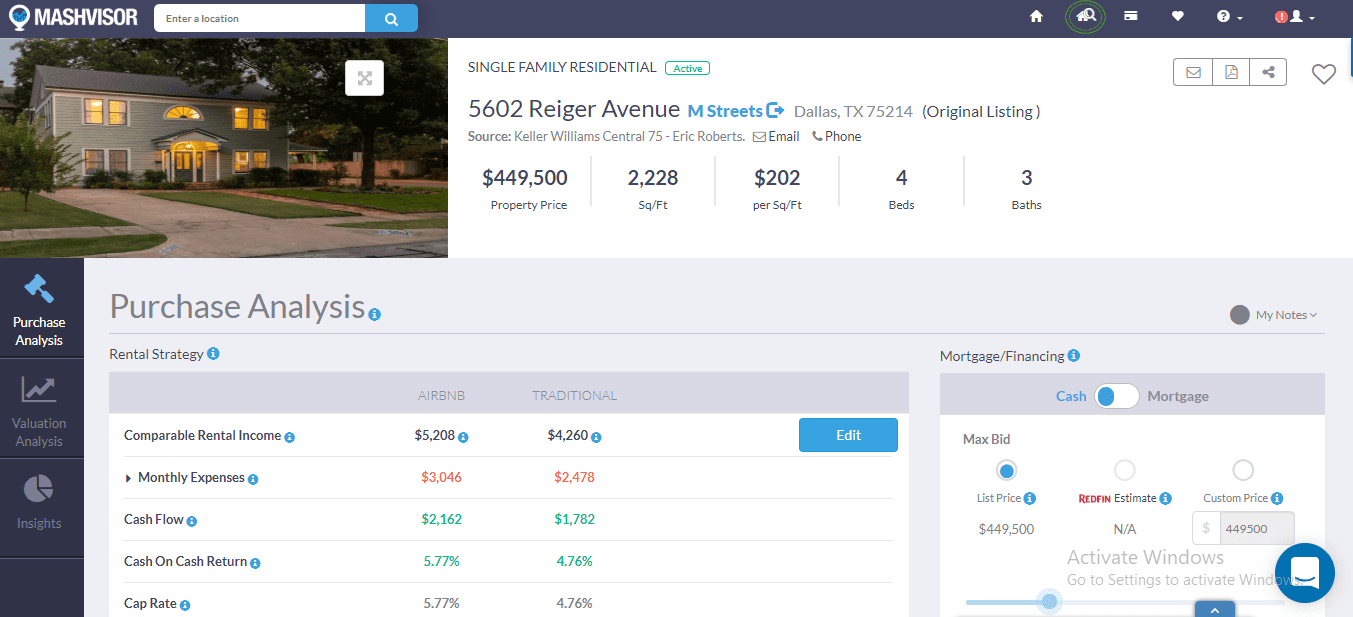Toggle Cash to Mortgage financing switch
This screenshot has height=617, width=1353.
[1116, 396]
